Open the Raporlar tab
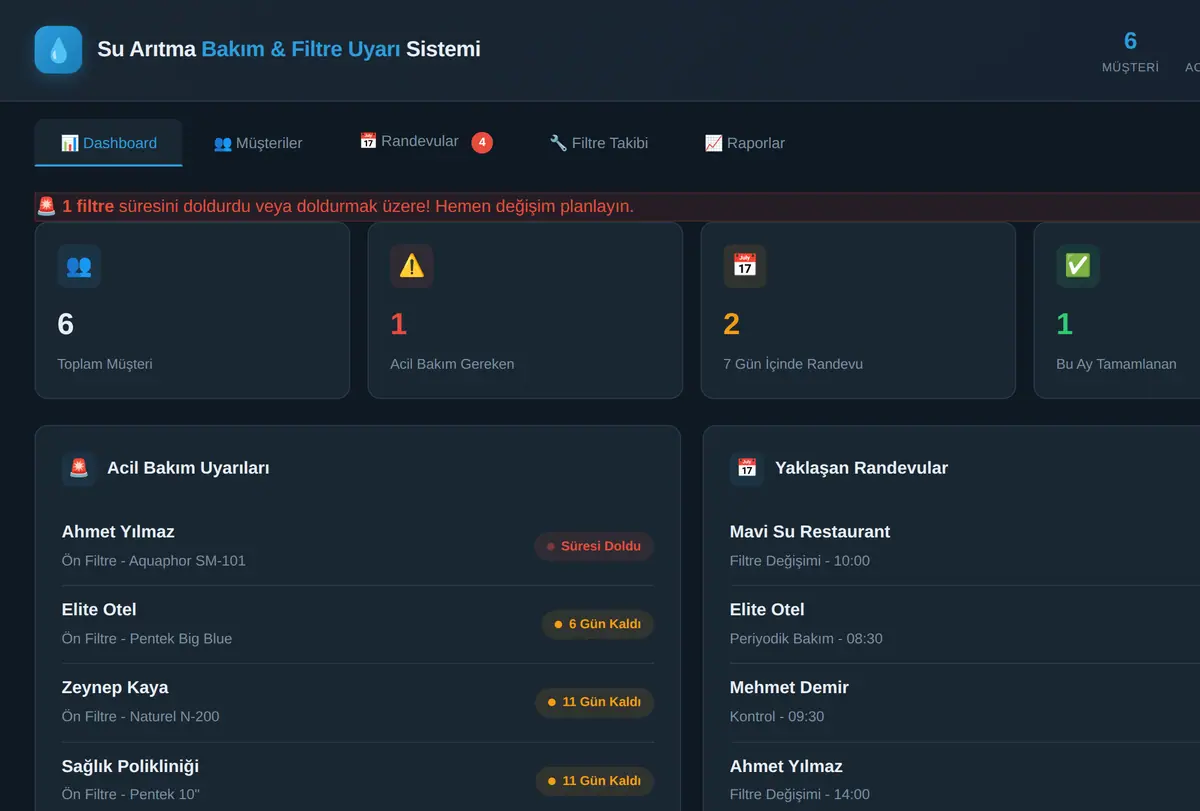This screenshot has width=1200, height=811. pyautogui.click(x=745, y=143)
